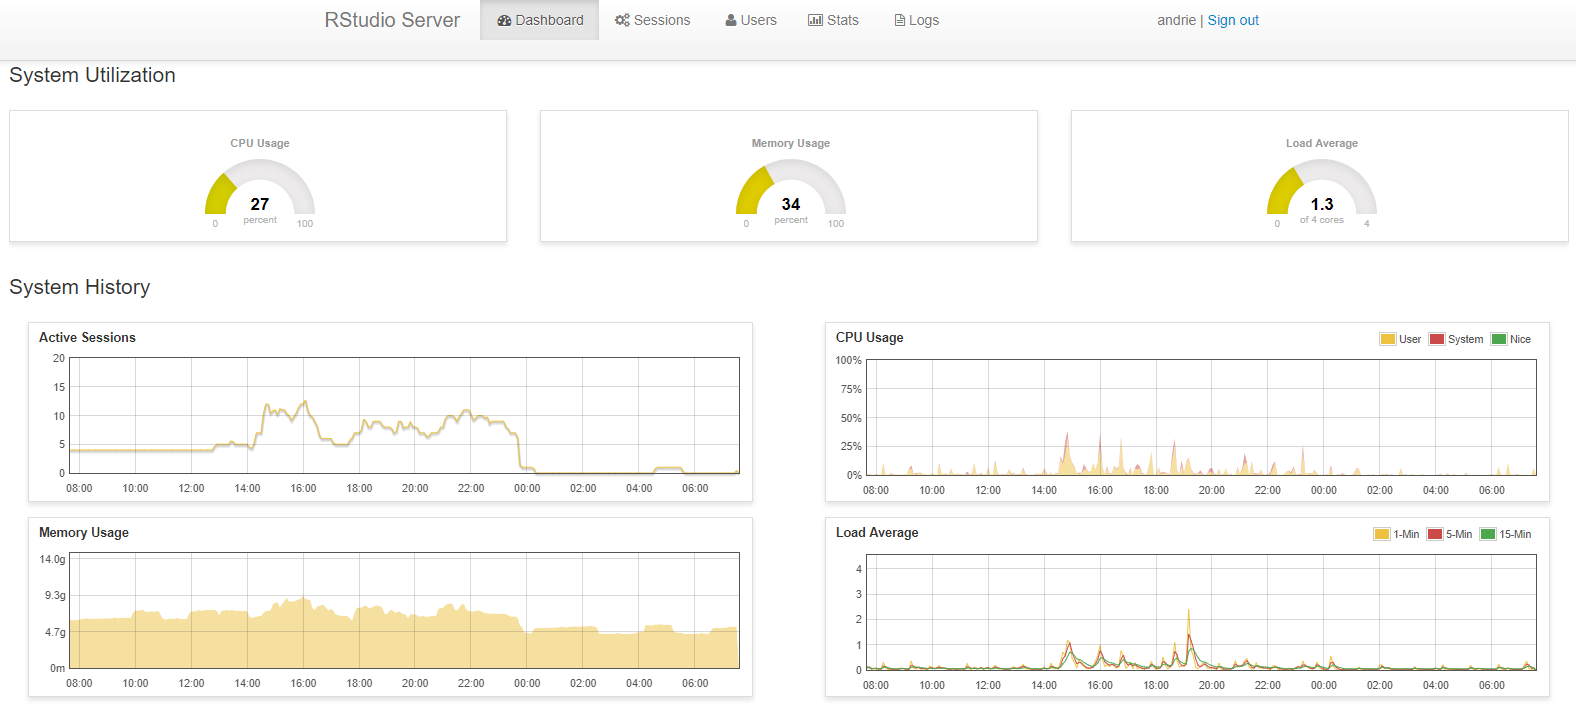Click the Logs document icon
This screenshot has width=1576, height=718.
point(900,20)
